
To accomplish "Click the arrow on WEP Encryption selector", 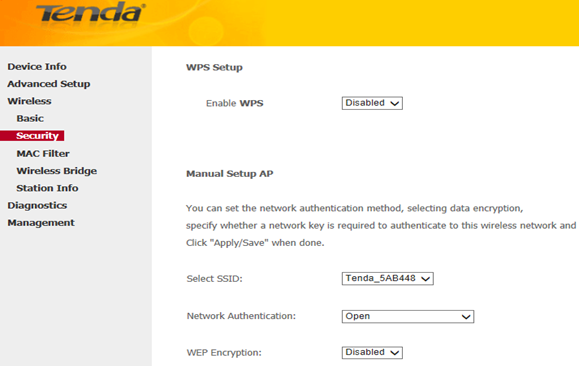I will click(x=395, y=353).
